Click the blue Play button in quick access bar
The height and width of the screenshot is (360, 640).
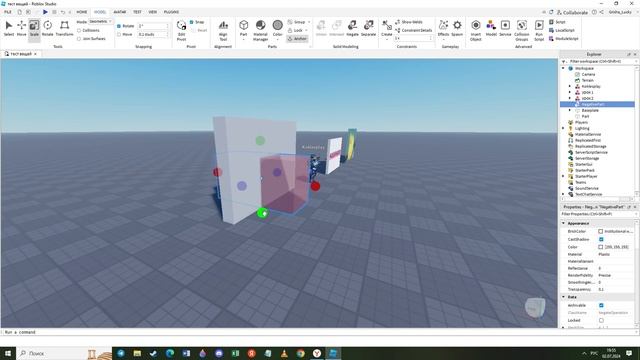click(45, 12)
